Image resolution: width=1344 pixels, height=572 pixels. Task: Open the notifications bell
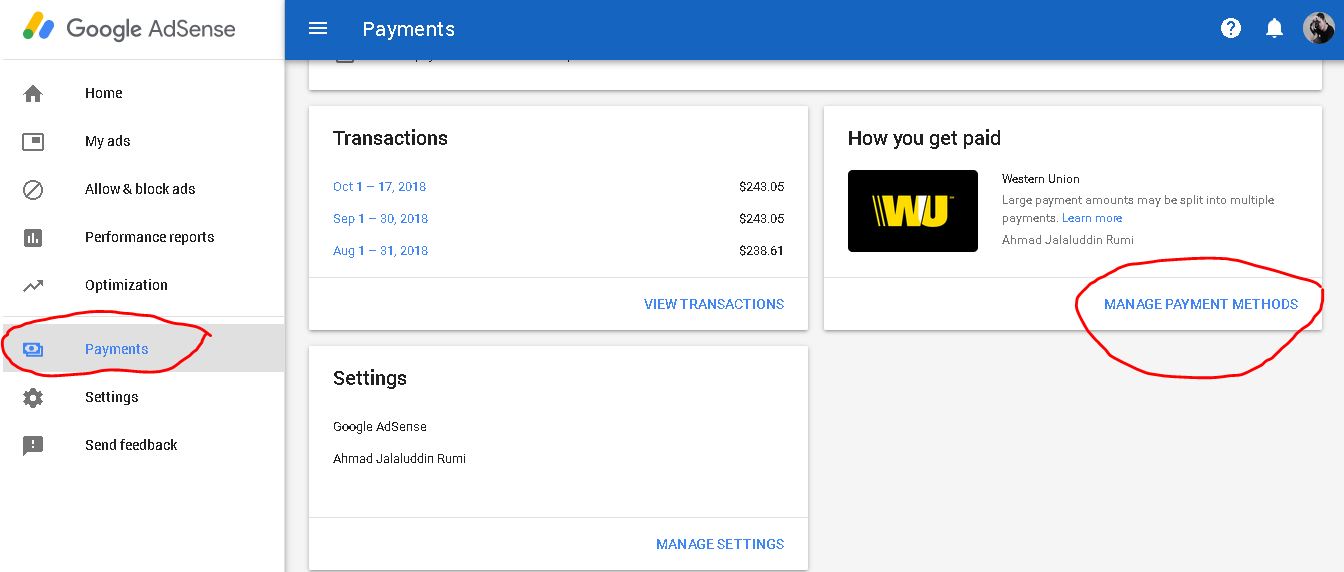coord(1274,29)
